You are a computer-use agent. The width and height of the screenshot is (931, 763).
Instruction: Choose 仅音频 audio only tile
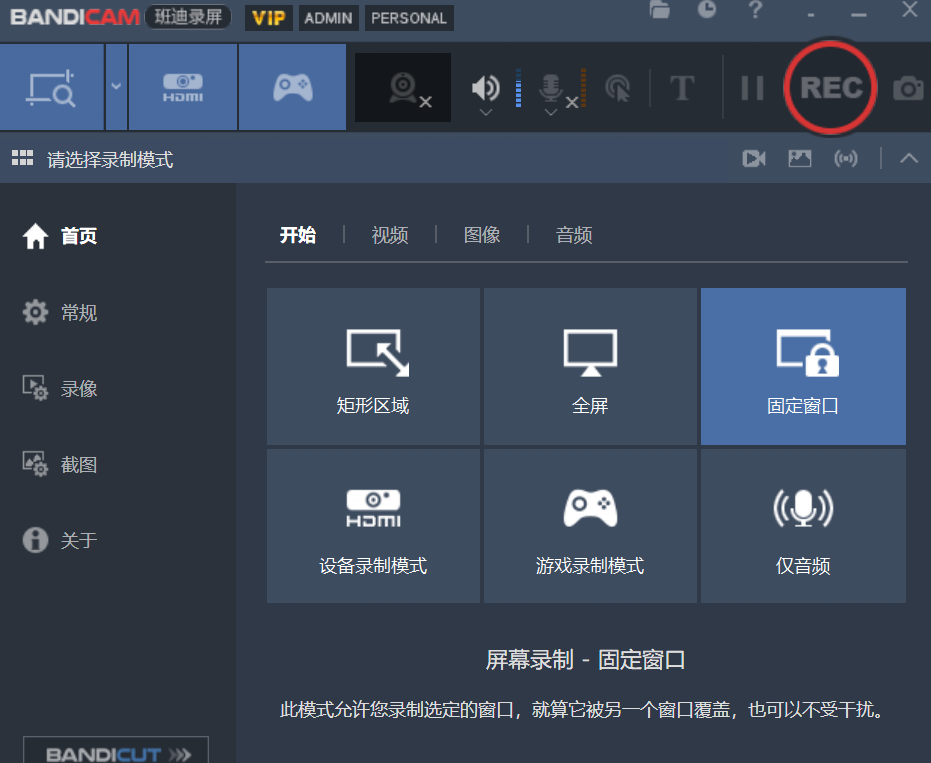(803, 526)
